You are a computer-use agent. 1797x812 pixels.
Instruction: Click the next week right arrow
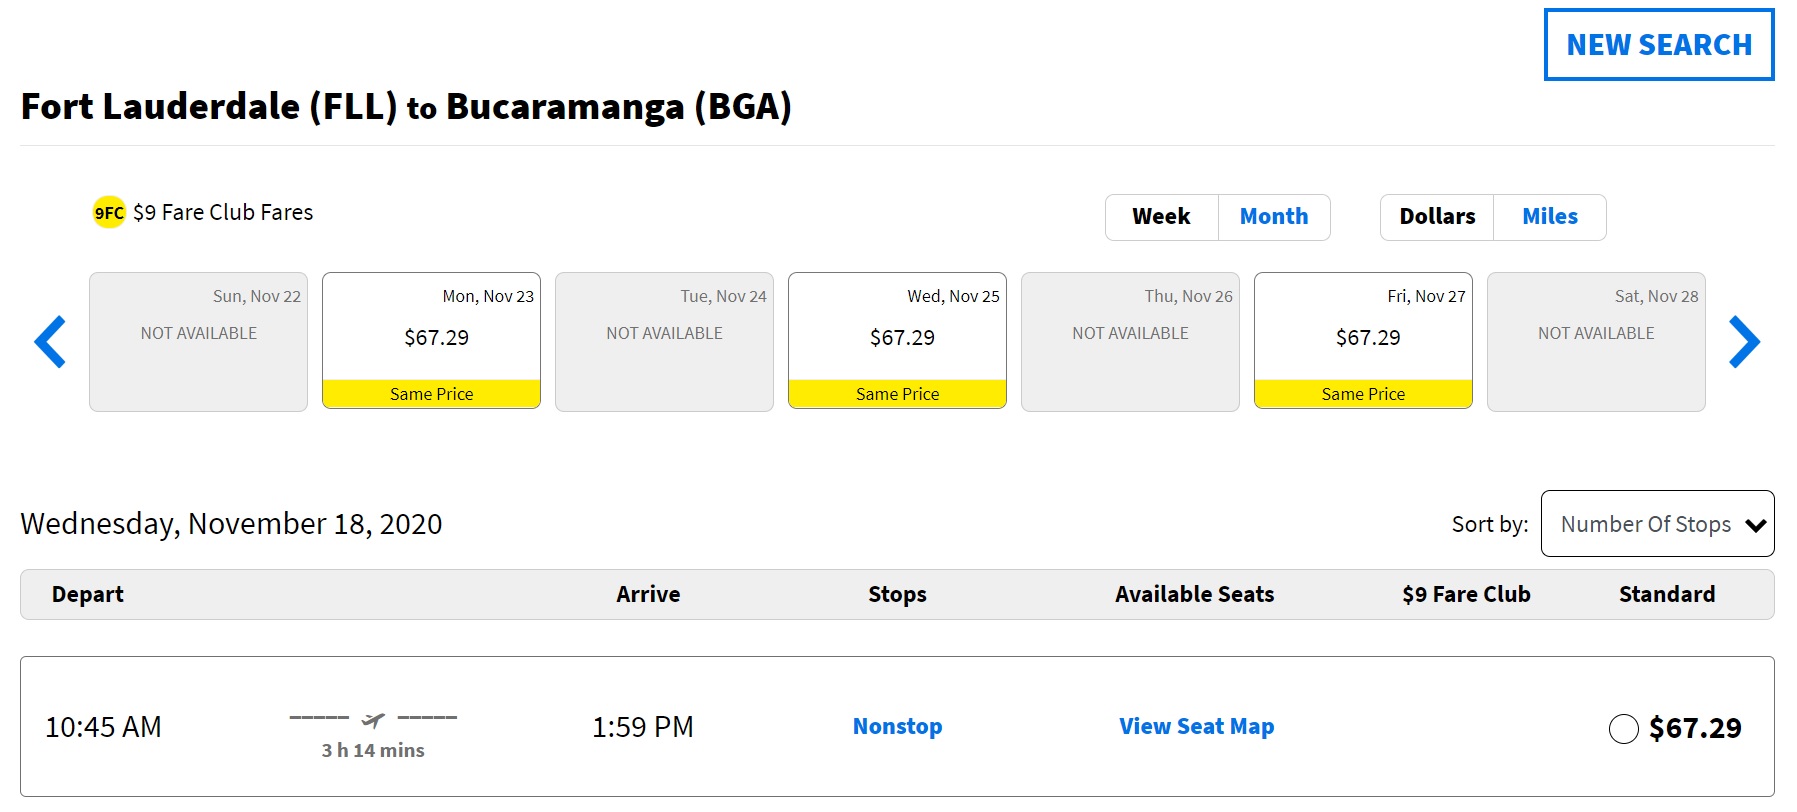tap(1743, 342)
